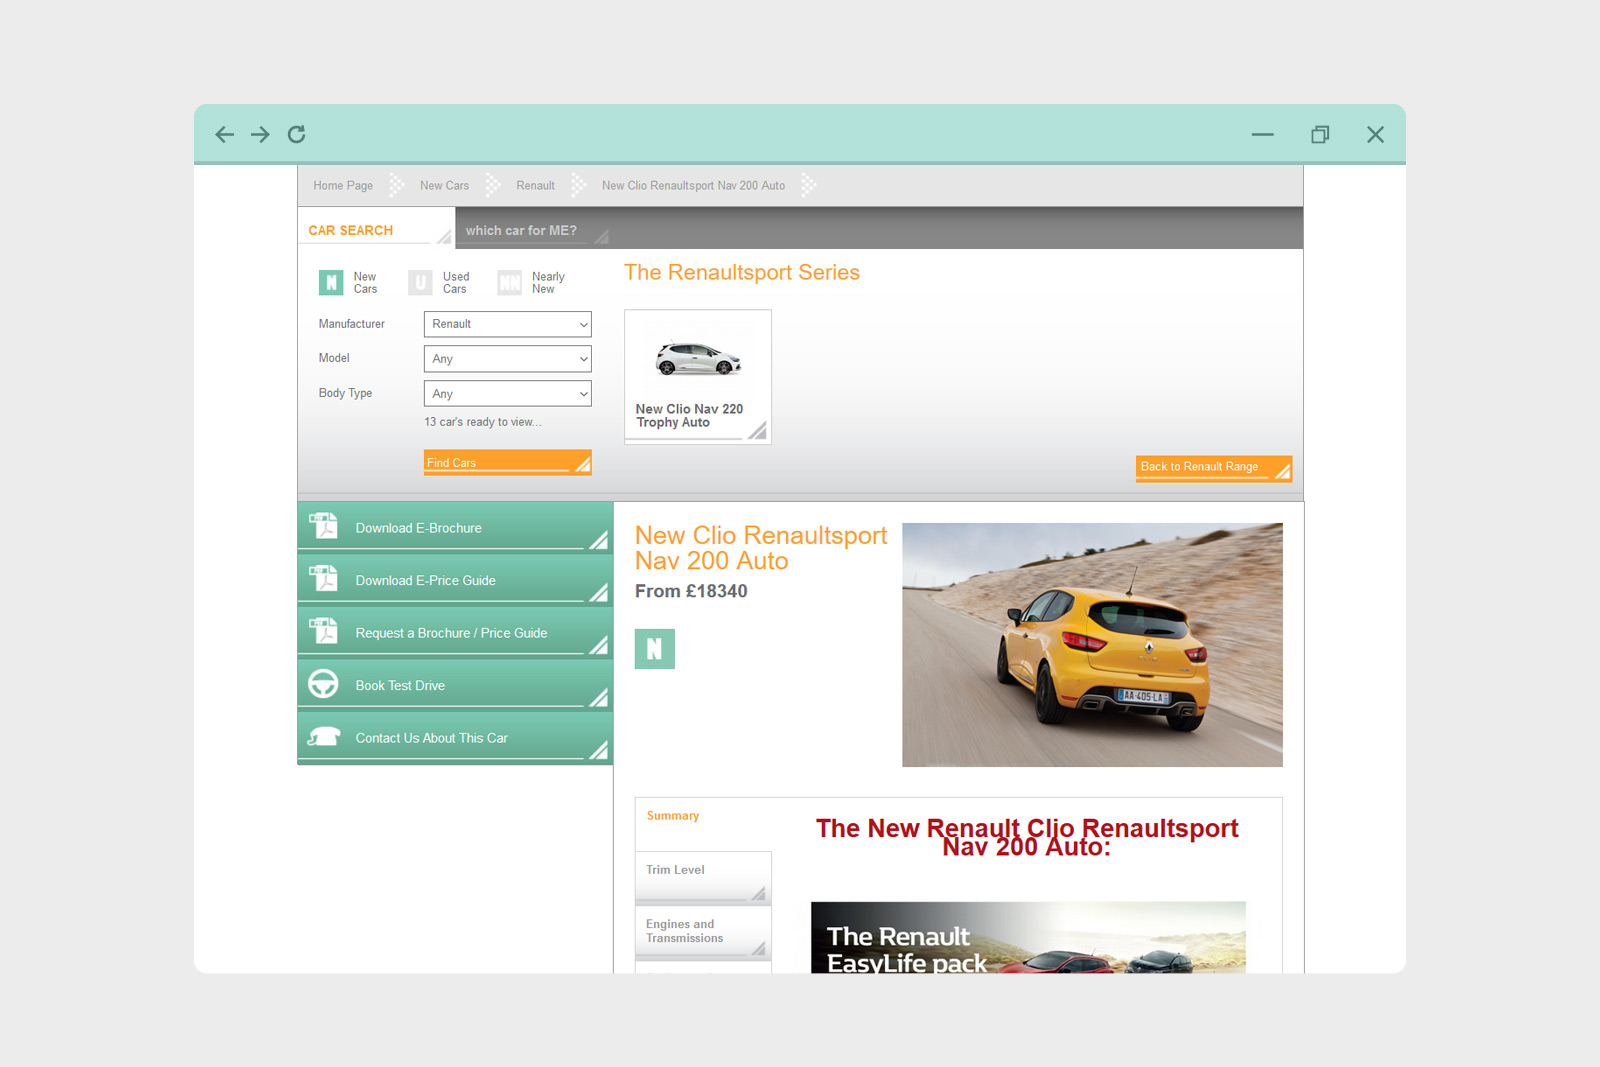The width and height of the screenshot is (1600, 1067).
Task: Click the browser forward arrow icon
Action: pyautogui.click(x=260, y=134)
